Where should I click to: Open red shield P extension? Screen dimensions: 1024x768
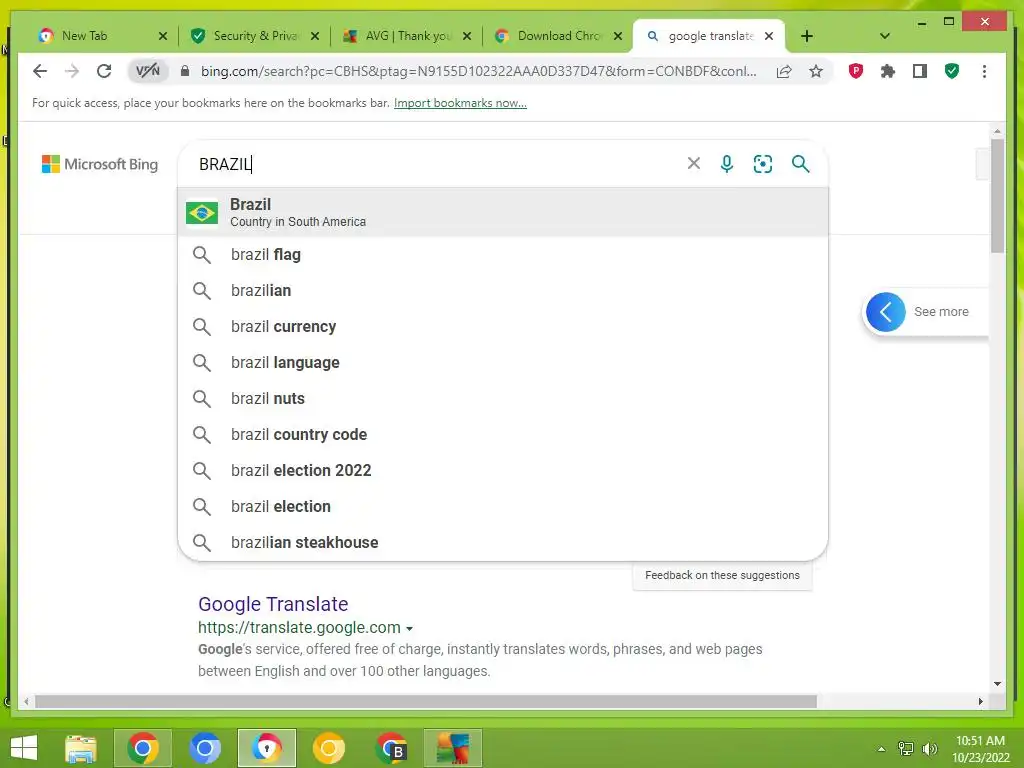point(856,71)
